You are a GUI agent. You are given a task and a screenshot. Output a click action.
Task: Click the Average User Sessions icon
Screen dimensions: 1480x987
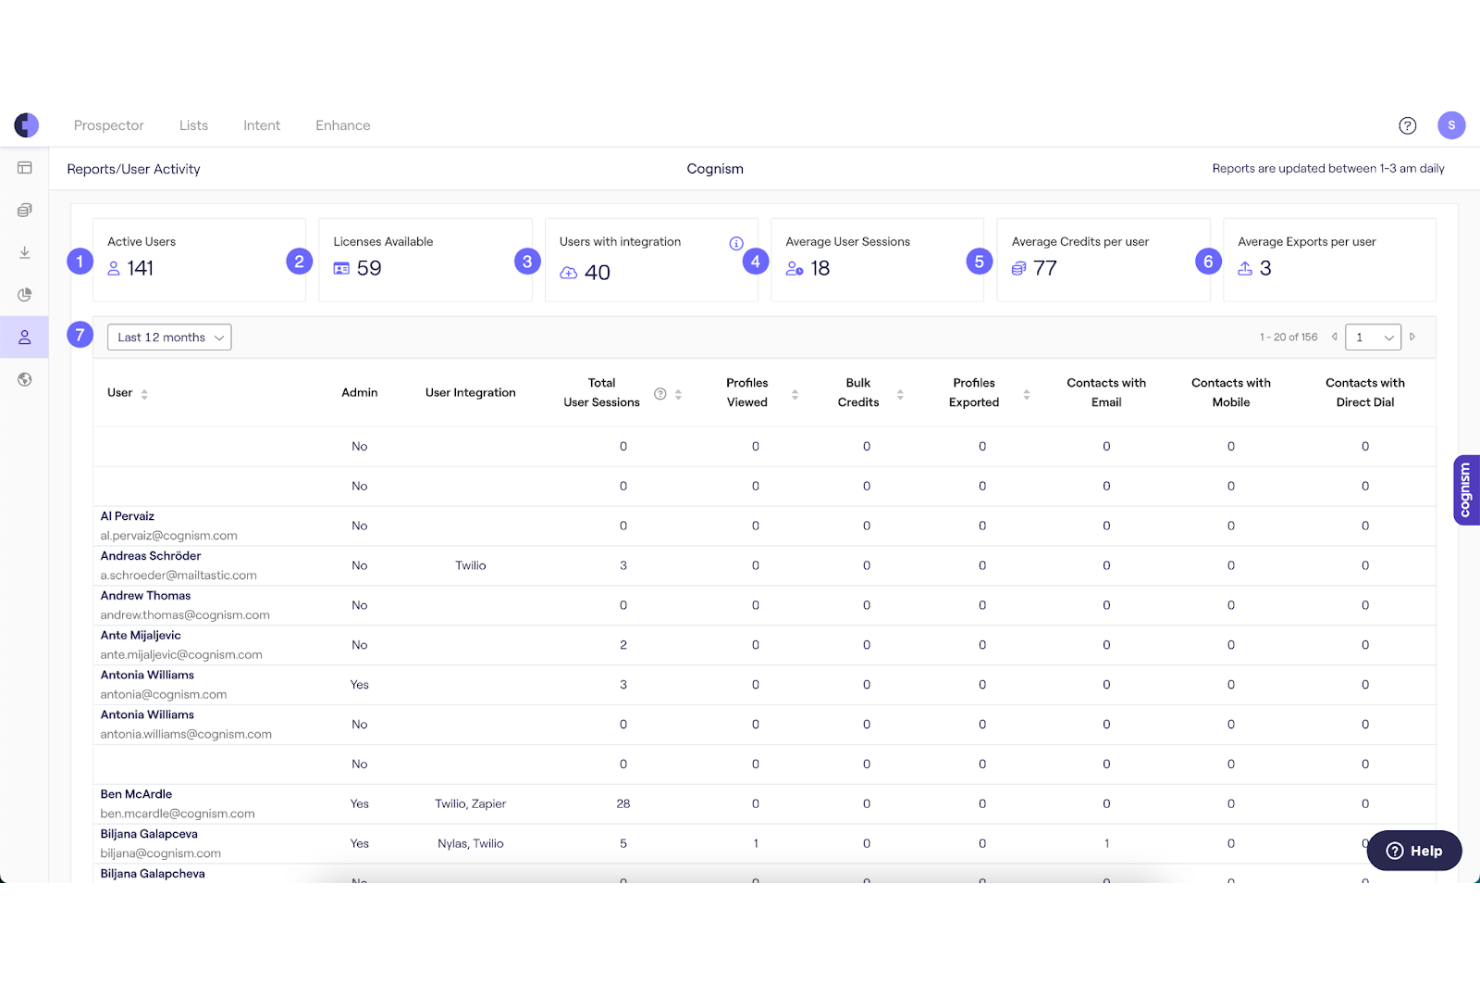(x=794, y=268)
